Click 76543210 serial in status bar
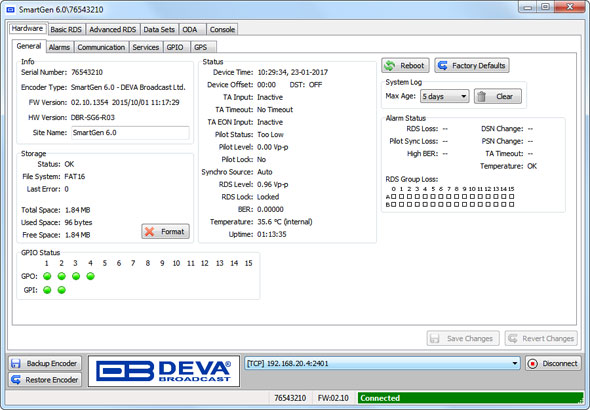Viewport: 590px width, 410px height. [290, 398]
